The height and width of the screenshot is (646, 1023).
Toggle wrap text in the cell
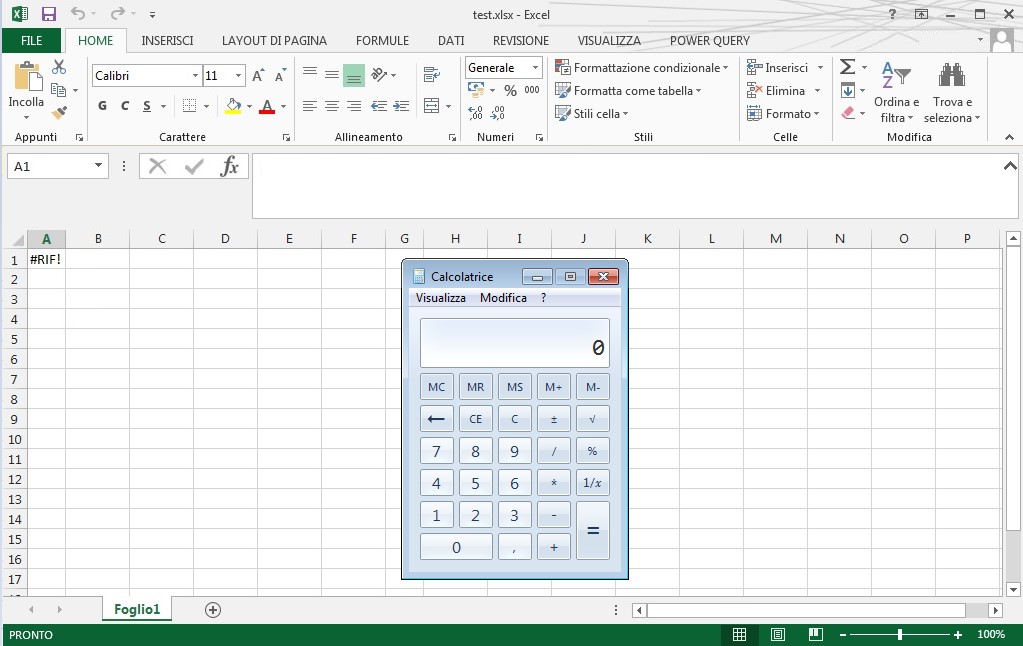431,74
